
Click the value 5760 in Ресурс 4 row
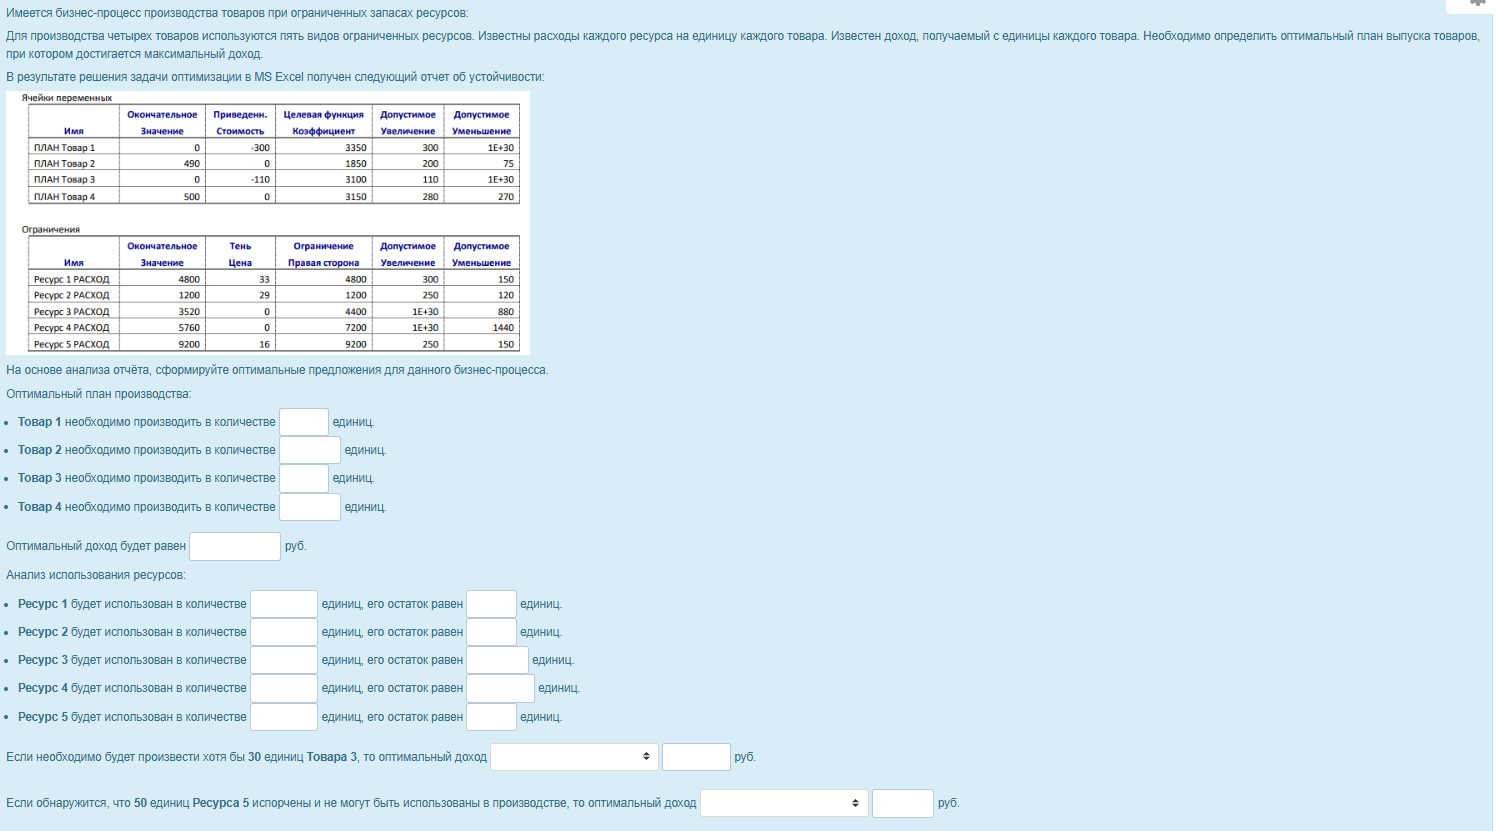(x=189, y=328)
